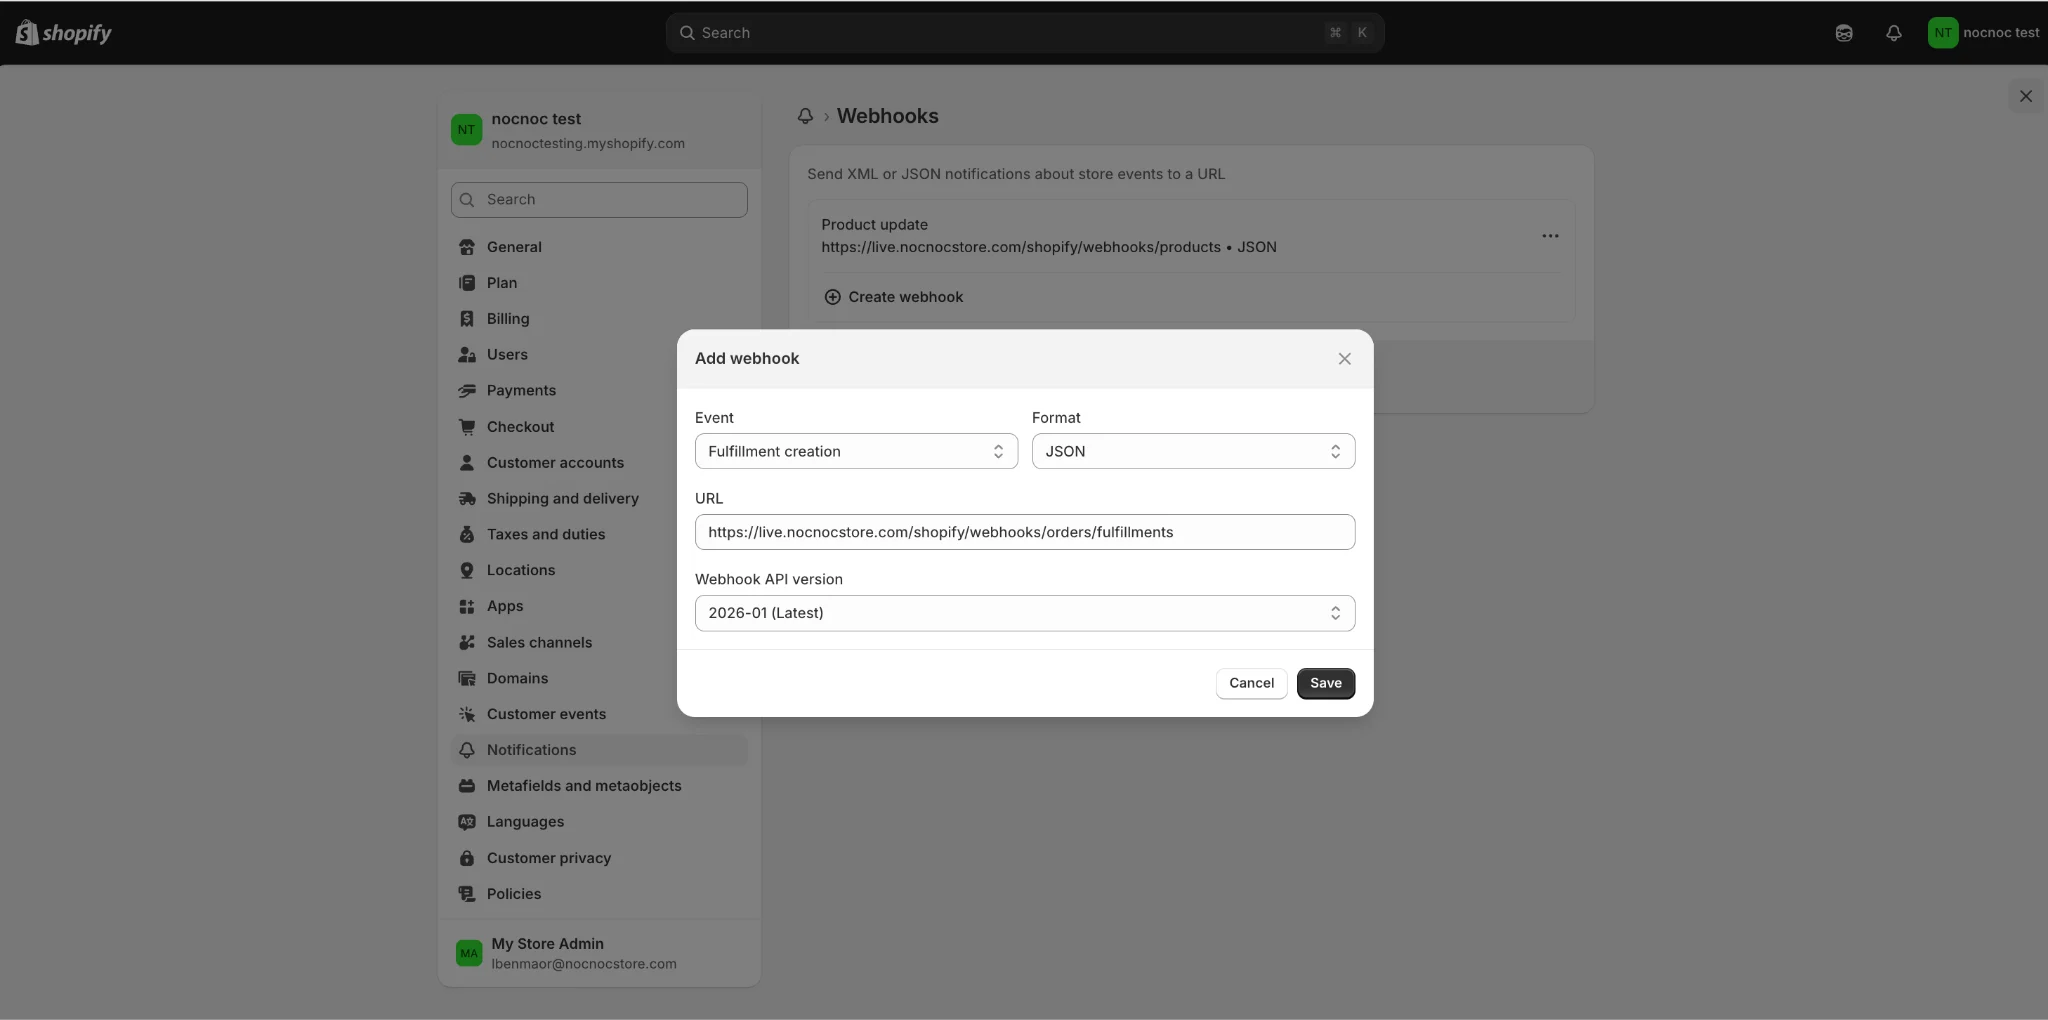Open the Sidekick assistant icon
The image size is (2048, 1020).
click(x=1844, y=33)
